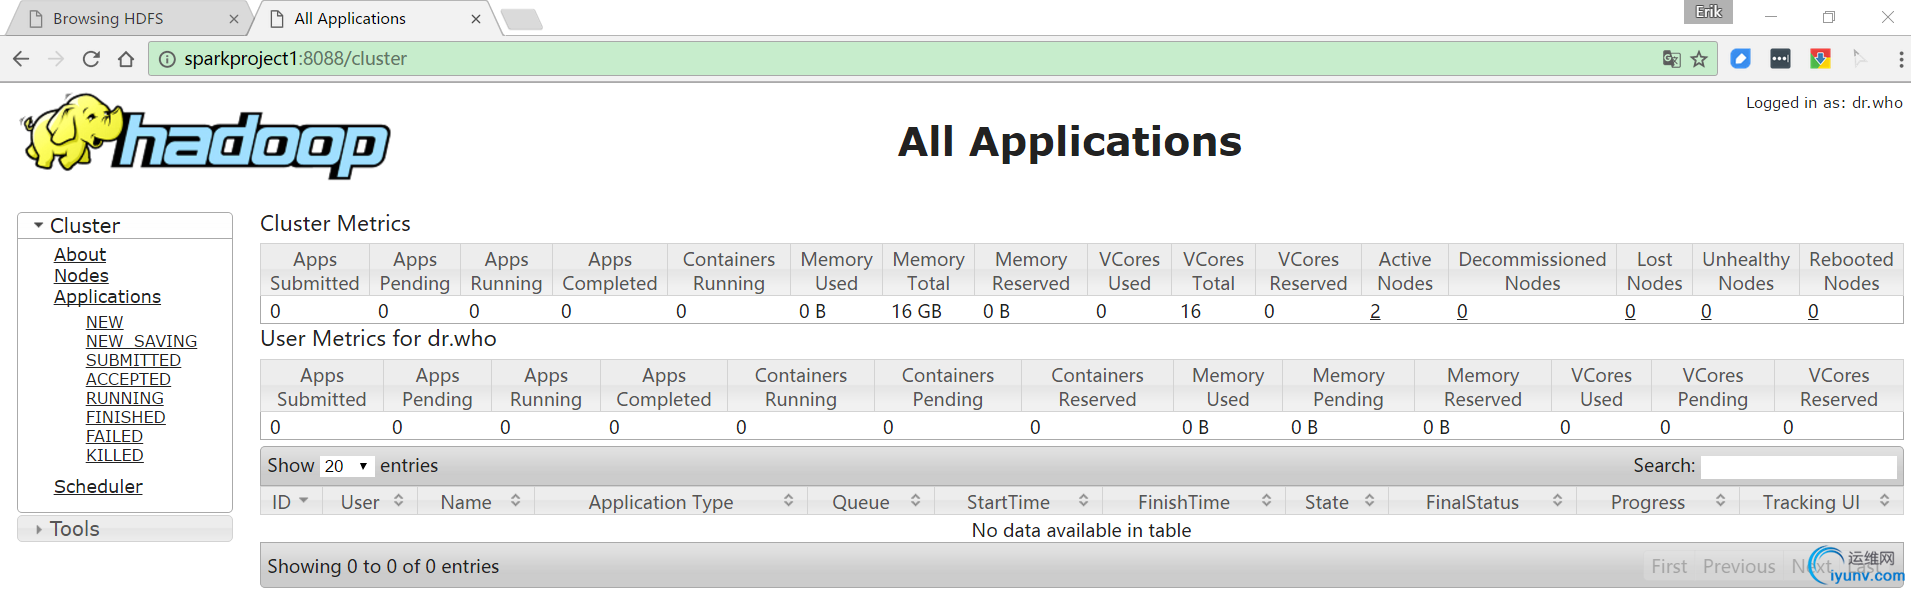Open the Show entries count dropdown
Viewport: 1911px width, 592px height.
[x=346, y=466]
